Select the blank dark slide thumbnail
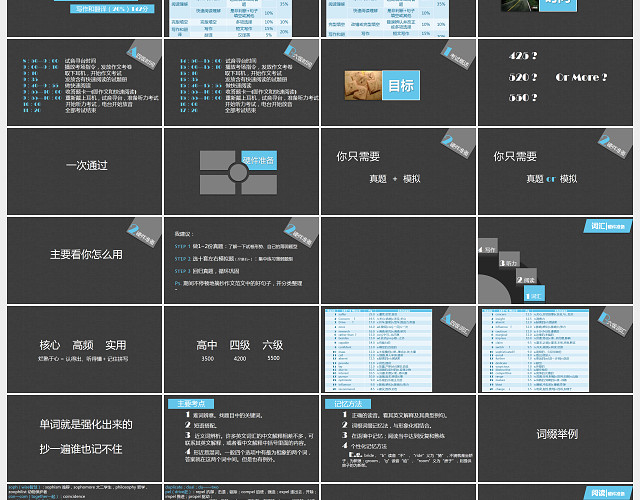The image size is (640, 500). pyautogui.click(x=398, y=260)
